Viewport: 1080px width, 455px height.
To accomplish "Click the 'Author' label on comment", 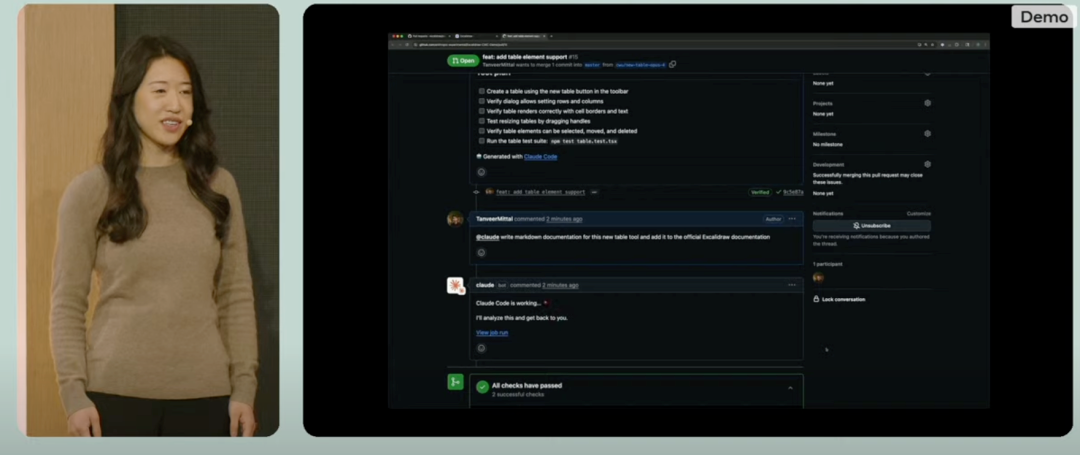I will 773,219.
